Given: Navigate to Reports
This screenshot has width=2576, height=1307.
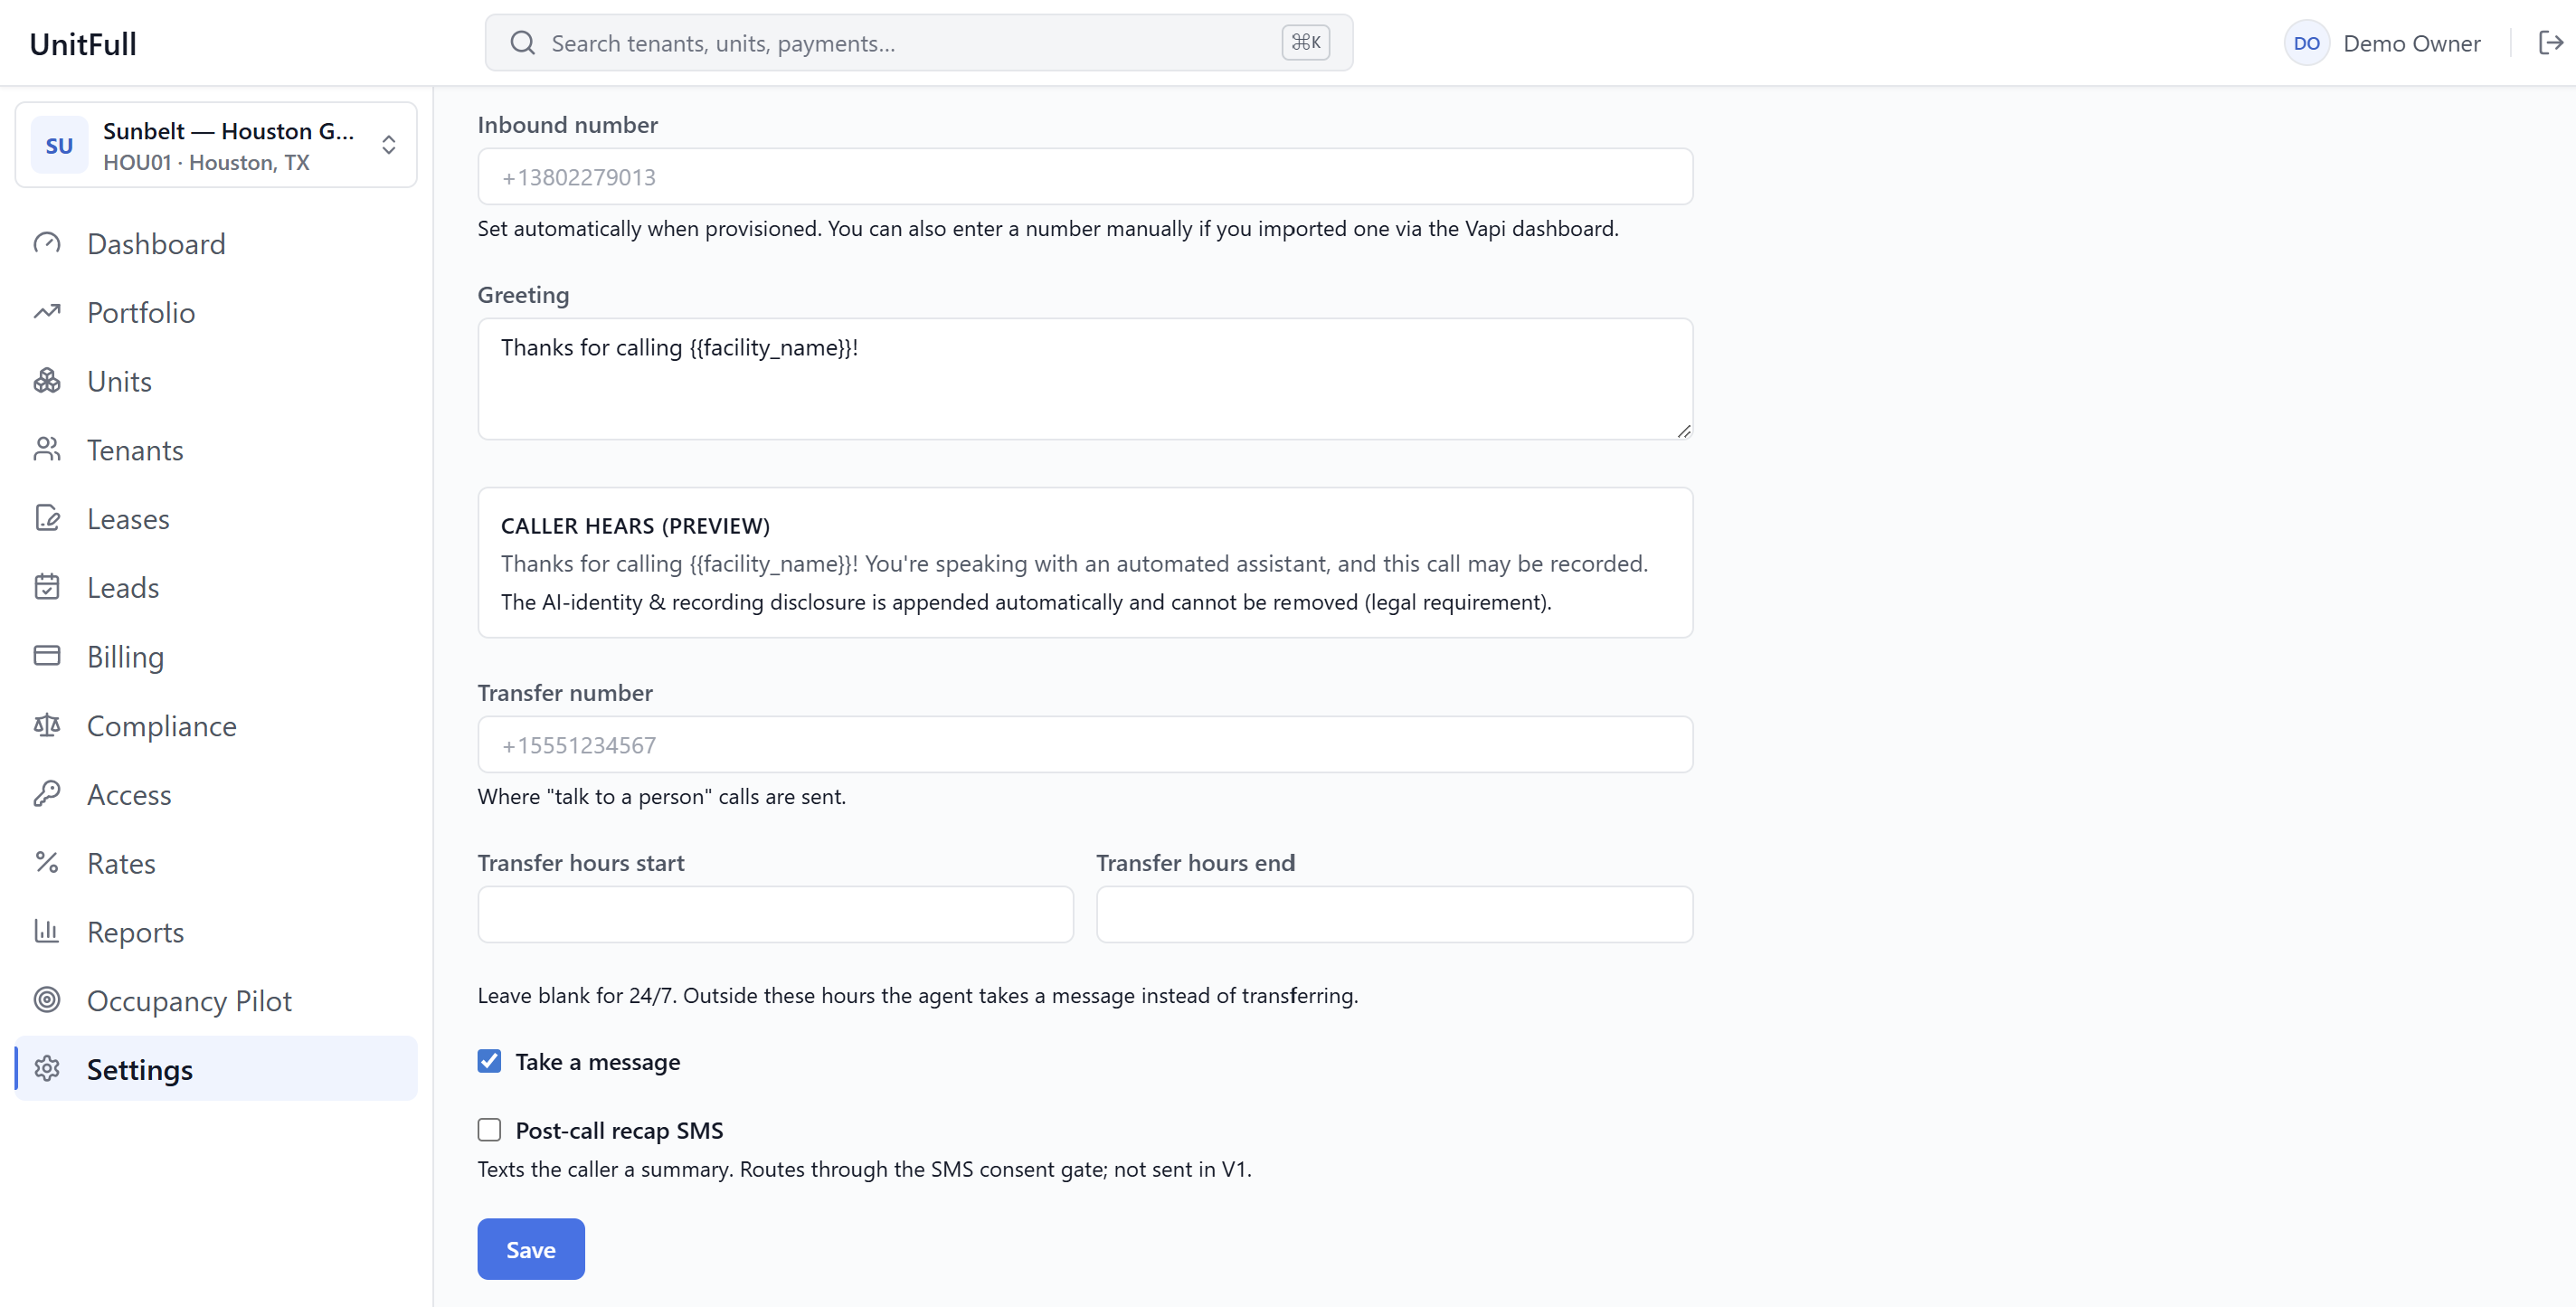Looking at the screenshot, I should (216, 931).
